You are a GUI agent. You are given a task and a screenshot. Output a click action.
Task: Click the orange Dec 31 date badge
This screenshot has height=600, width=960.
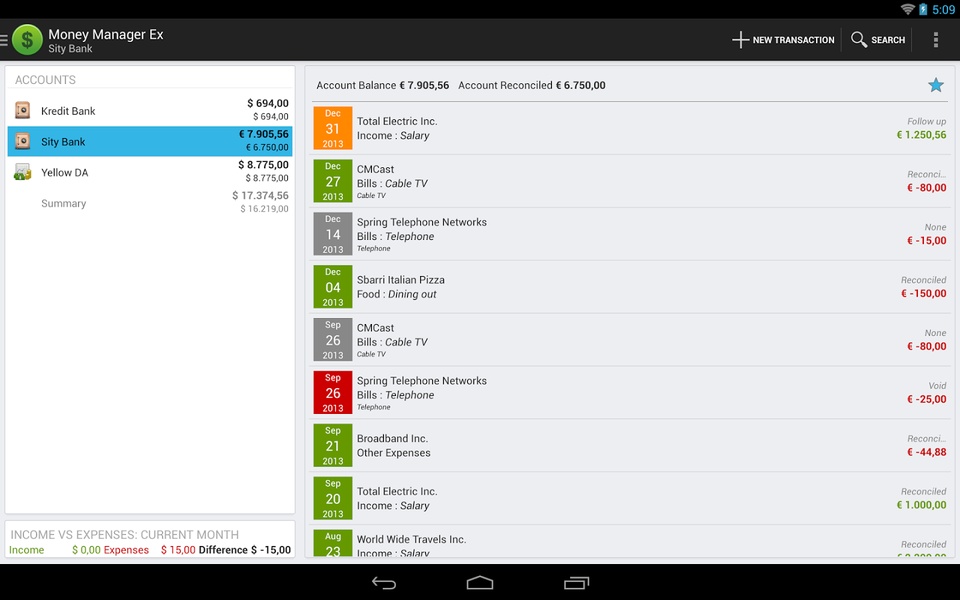[332, 128]
